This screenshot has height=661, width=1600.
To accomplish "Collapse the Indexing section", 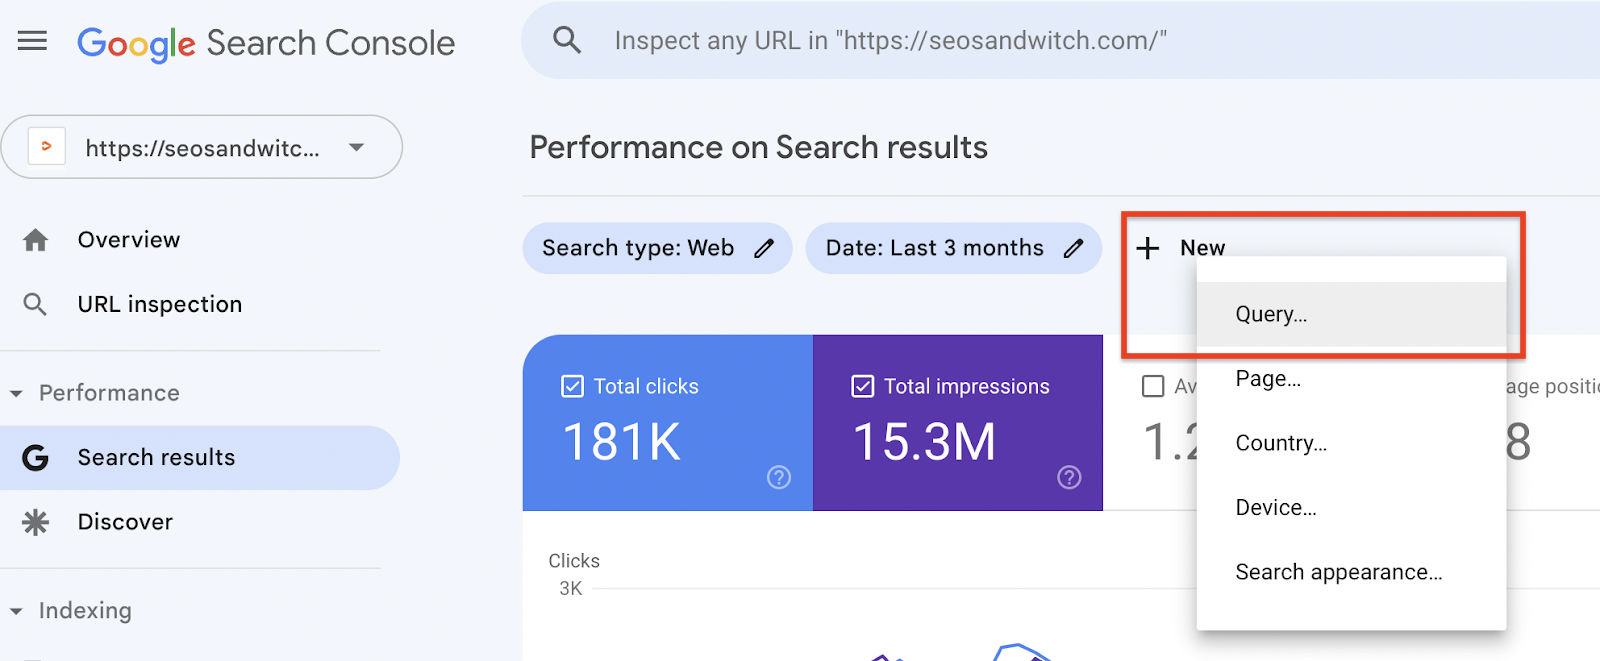I will (16, 611).
